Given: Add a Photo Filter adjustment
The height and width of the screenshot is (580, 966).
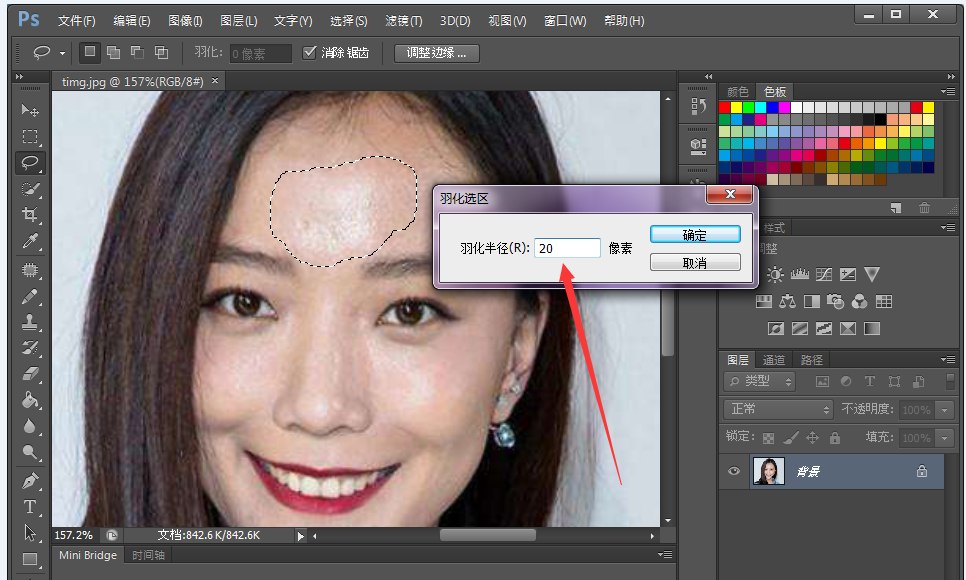Looking at the screenshot, I should coord(835,301).
